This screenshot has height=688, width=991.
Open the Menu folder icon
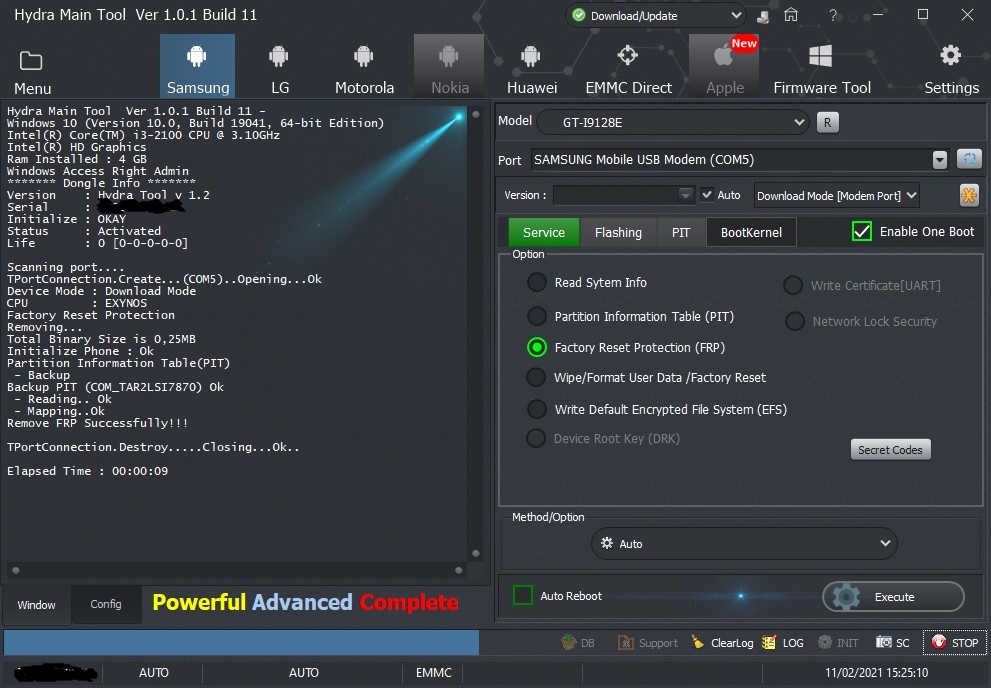(31, 61)
